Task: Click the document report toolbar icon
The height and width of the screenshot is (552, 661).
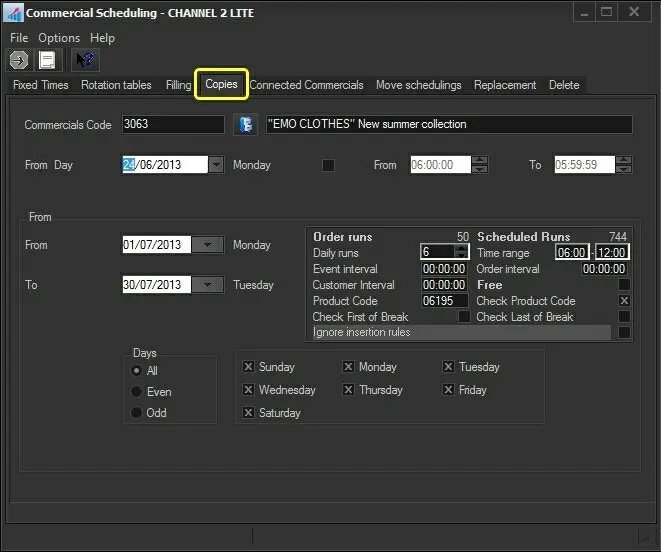Action: pyautogui.click(x=46, y=60)
